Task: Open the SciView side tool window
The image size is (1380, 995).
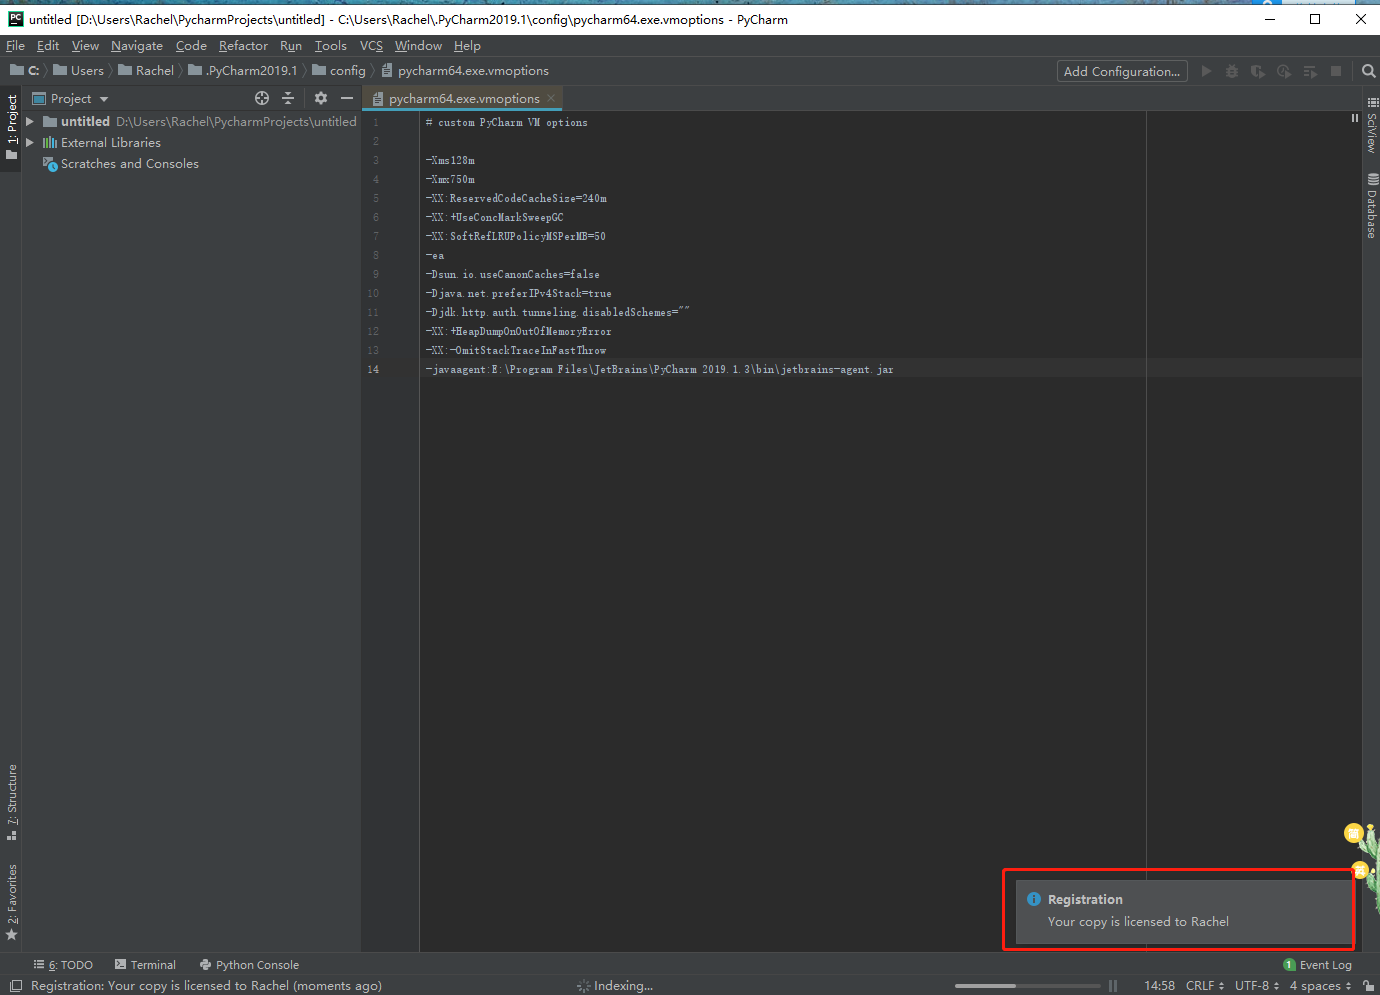Action: 1372,125
